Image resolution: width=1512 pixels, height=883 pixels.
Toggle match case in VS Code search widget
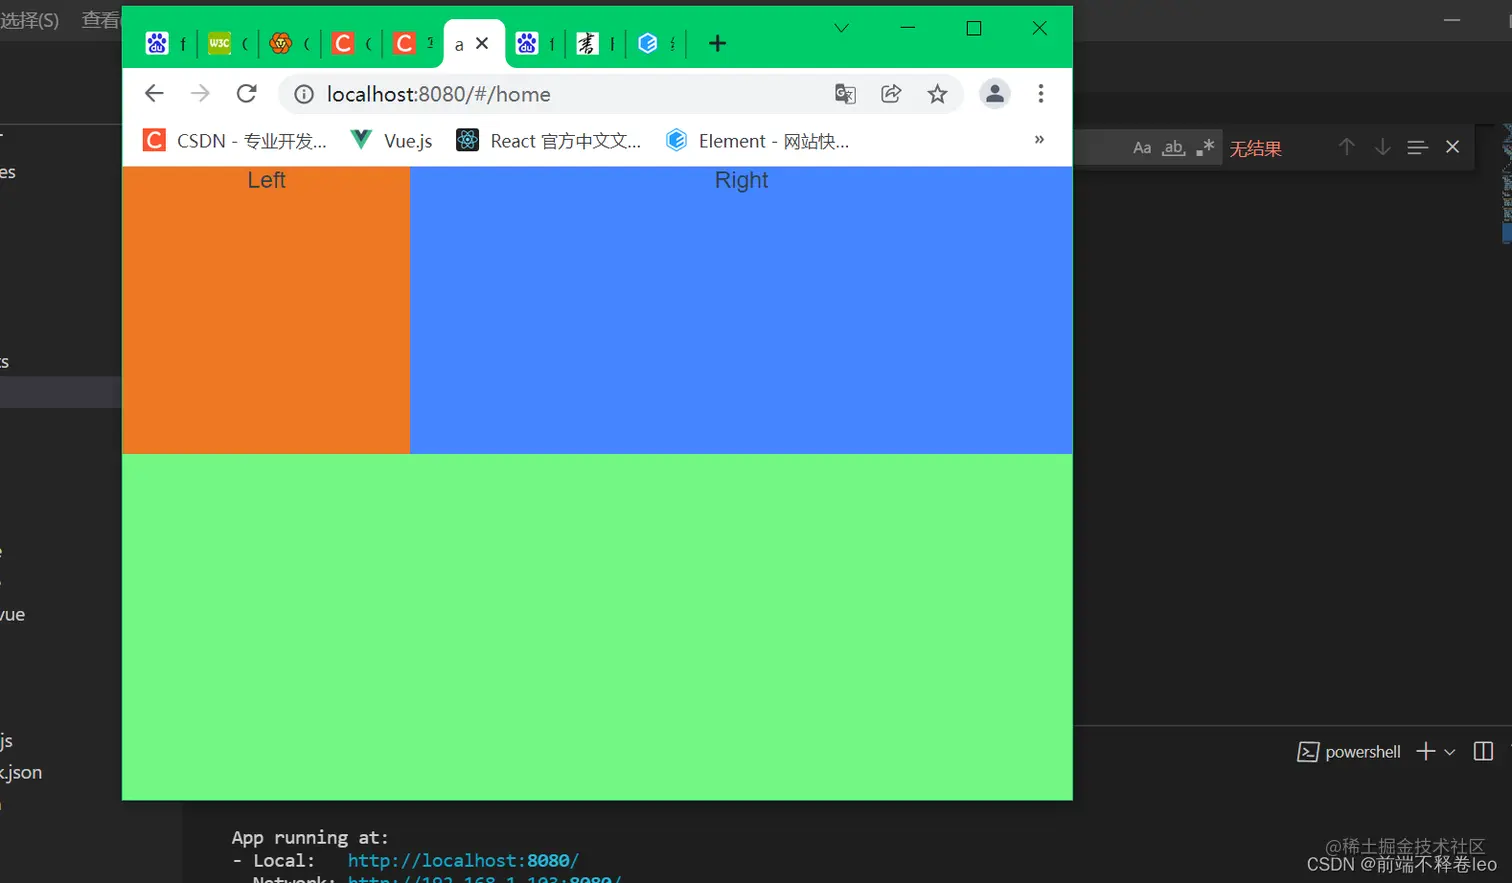[1142, 147]
